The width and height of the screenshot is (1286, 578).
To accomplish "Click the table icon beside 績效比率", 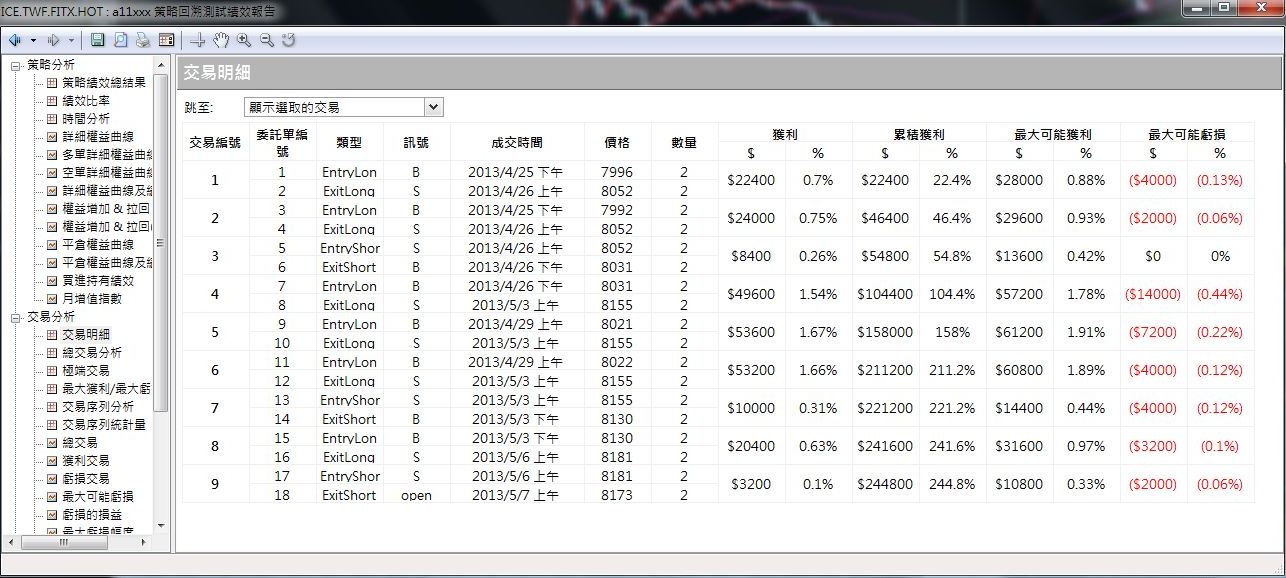I will pos(52,101).
